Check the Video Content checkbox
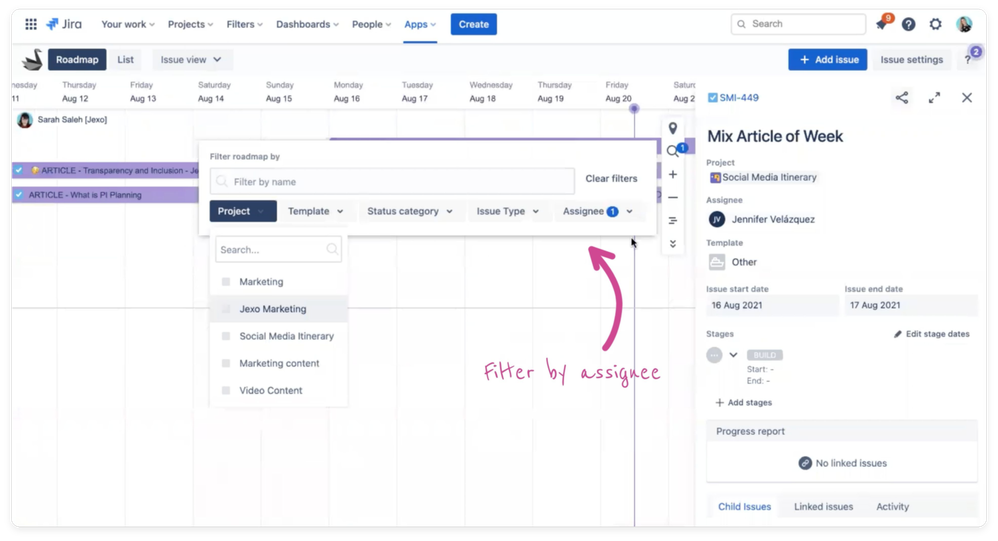The width and height of the screenshot is (998, 541). (x=225, y=390)
